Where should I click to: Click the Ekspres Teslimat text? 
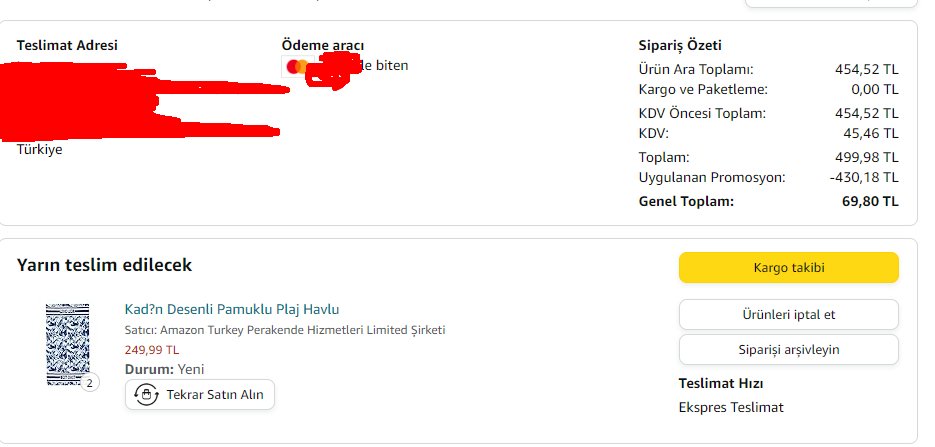731,407
